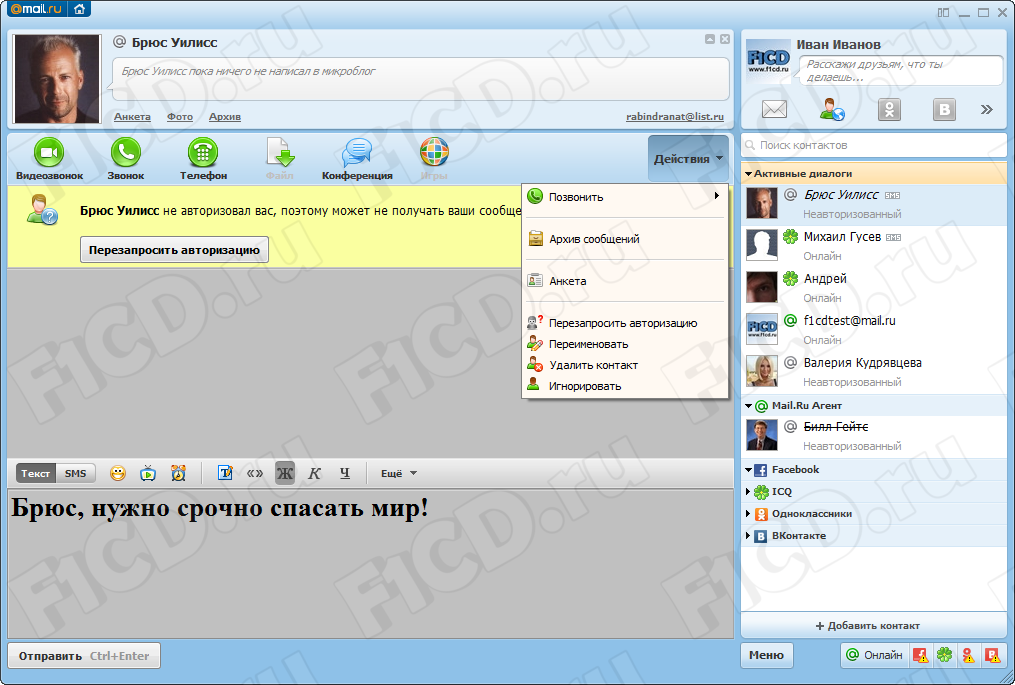Image resolution: width=1015 pixels, height=685 pixels.
Task: Switch message mode to SMS
Action: tap(76, 473)
